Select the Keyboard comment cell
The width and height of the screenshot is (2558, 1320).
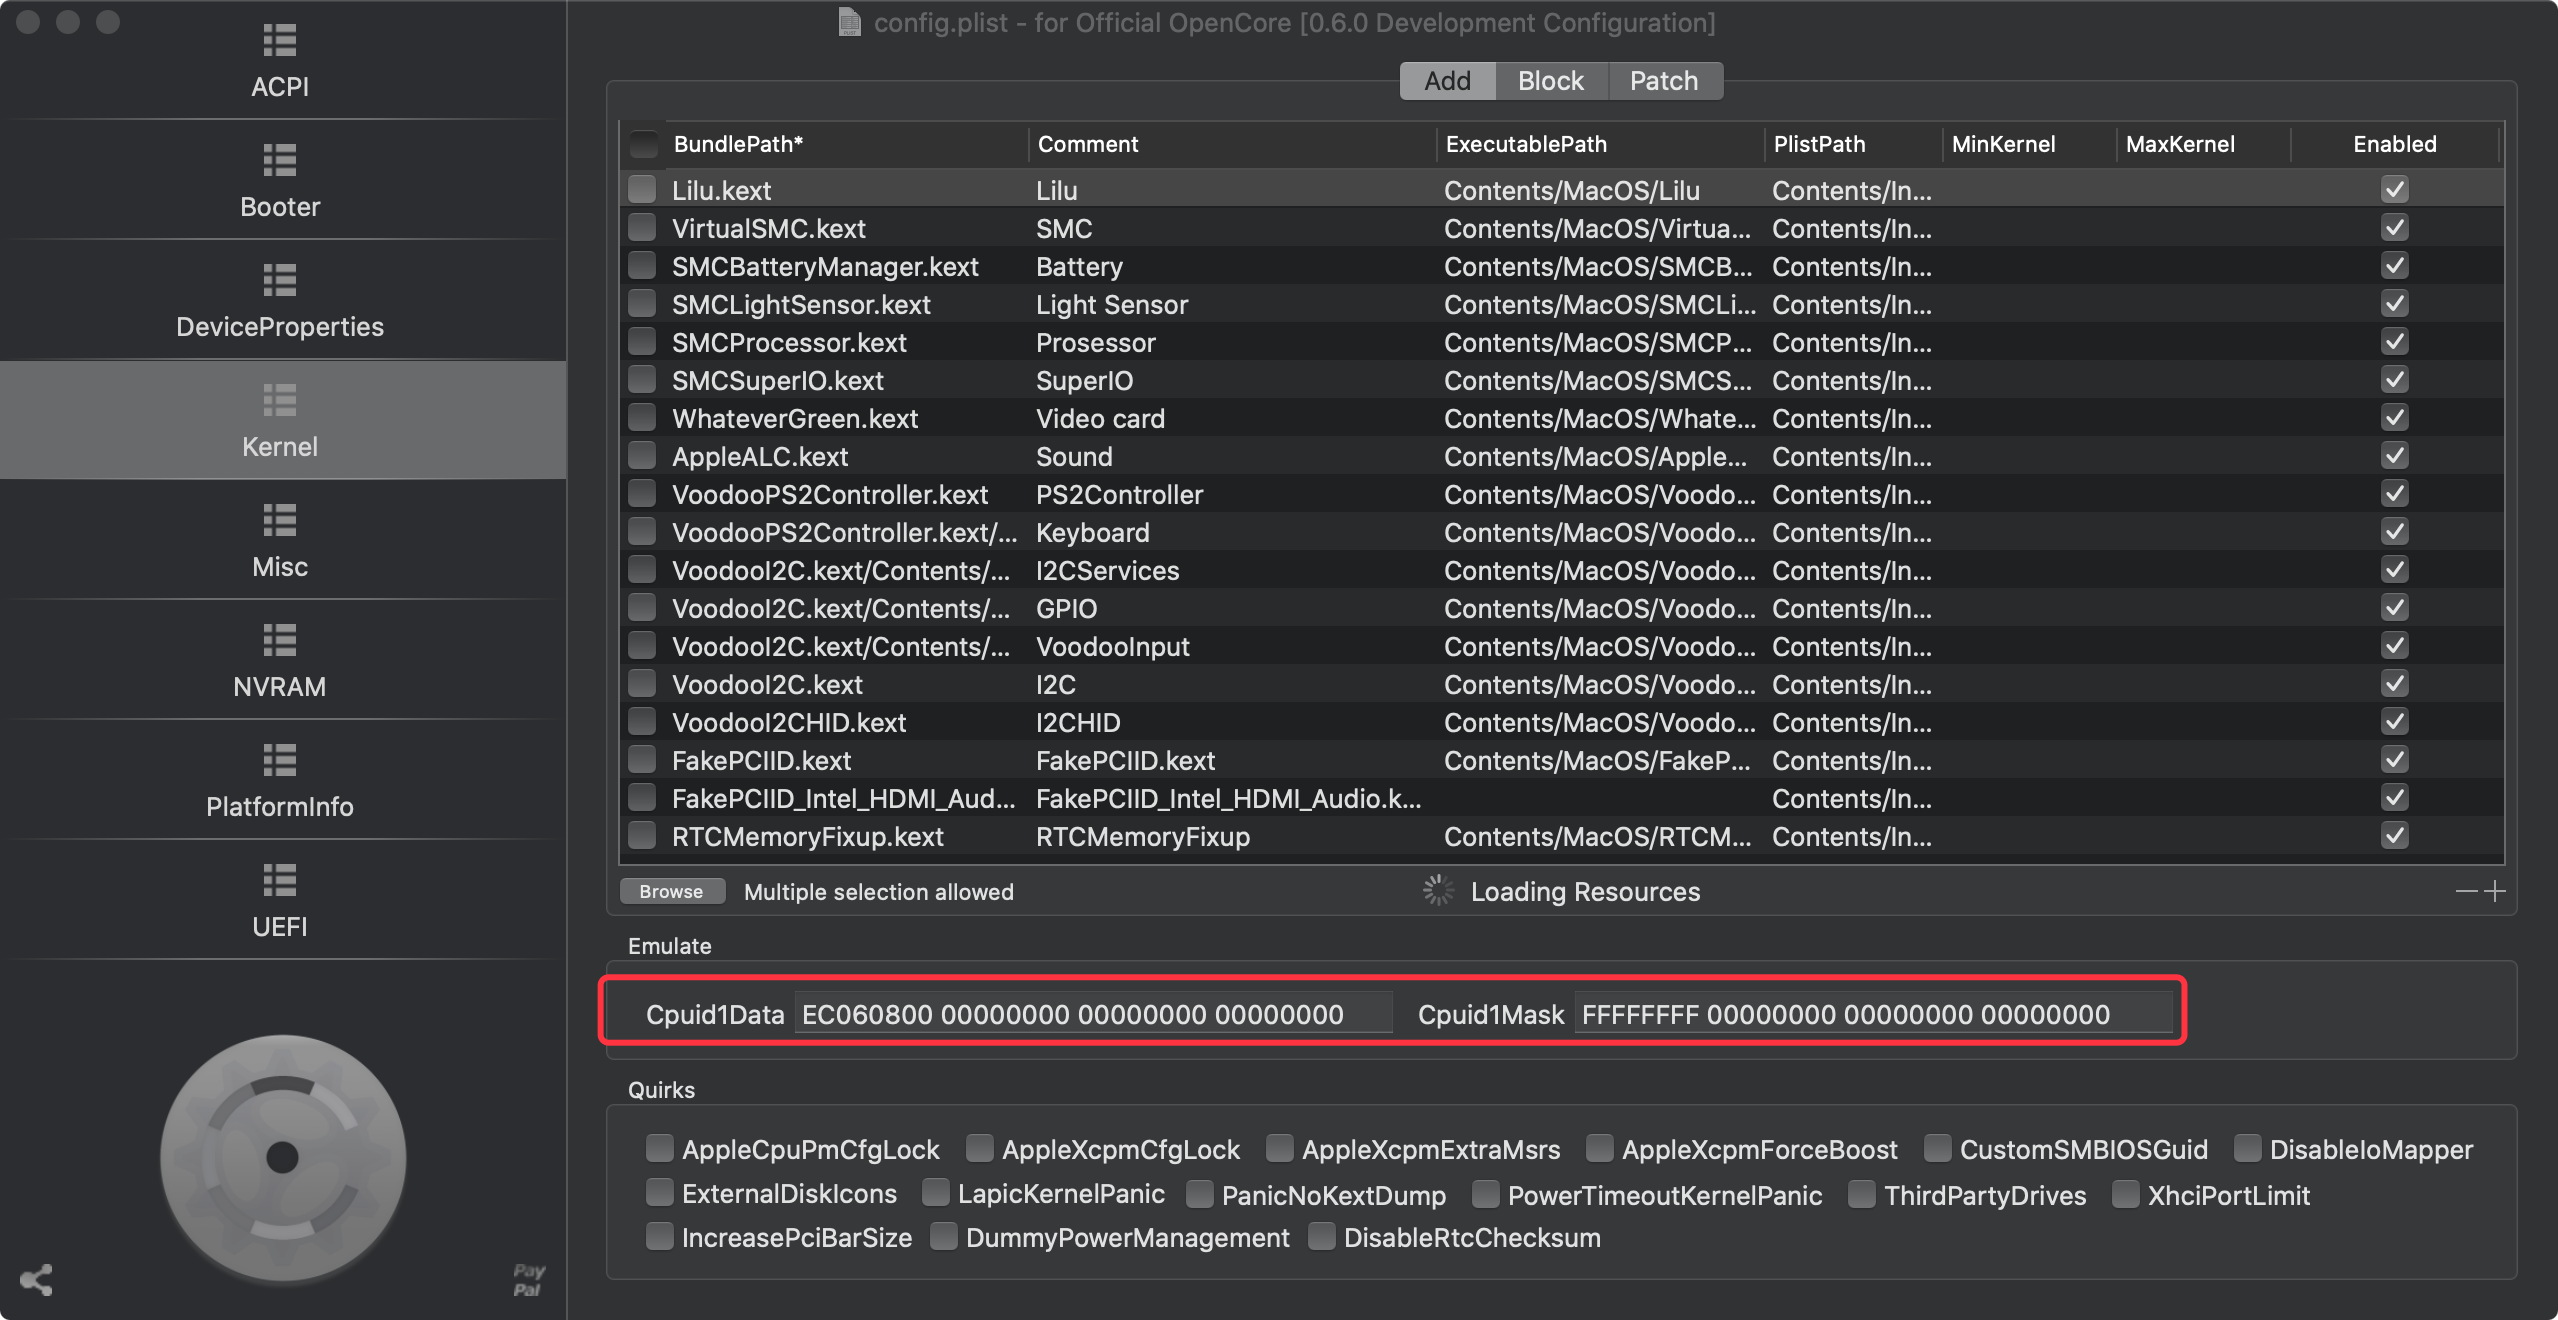[1092, 532]
